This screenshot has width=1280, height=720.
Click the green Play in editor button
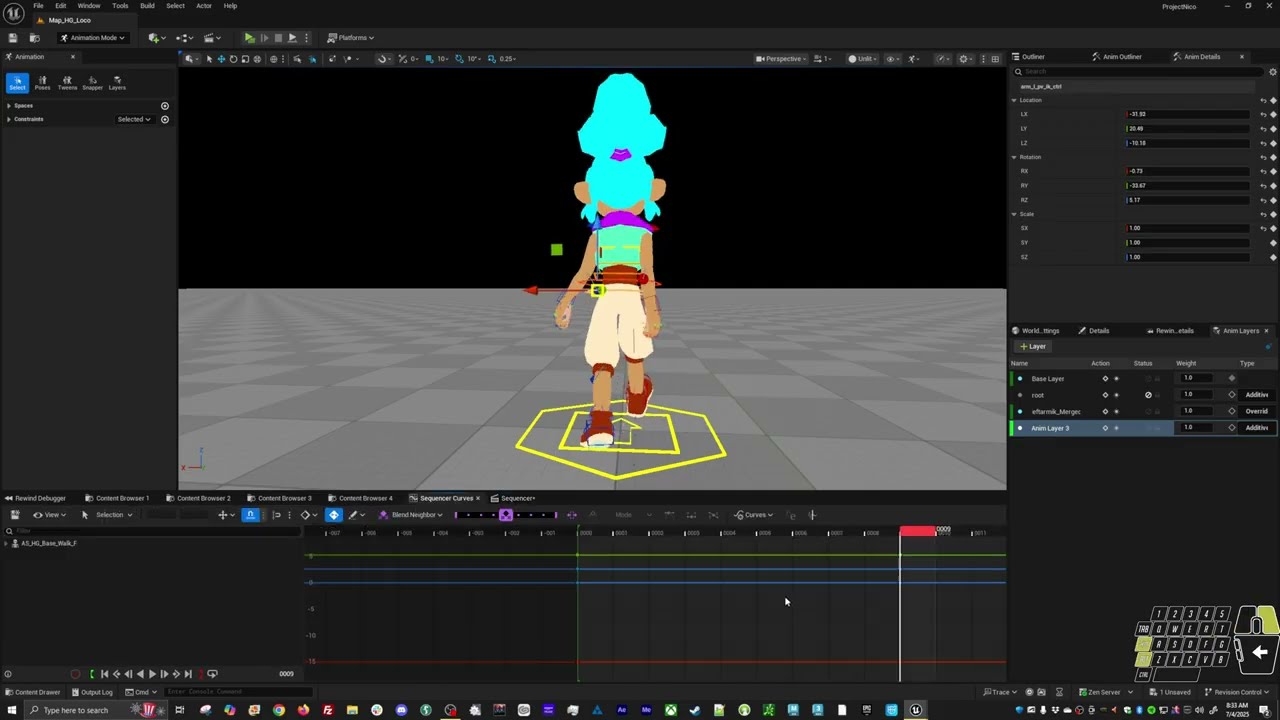point(249,38)
